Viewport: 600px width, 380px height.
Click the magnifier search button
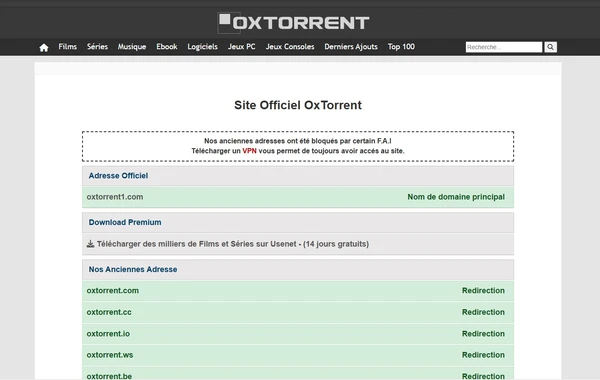coord(550,47)
